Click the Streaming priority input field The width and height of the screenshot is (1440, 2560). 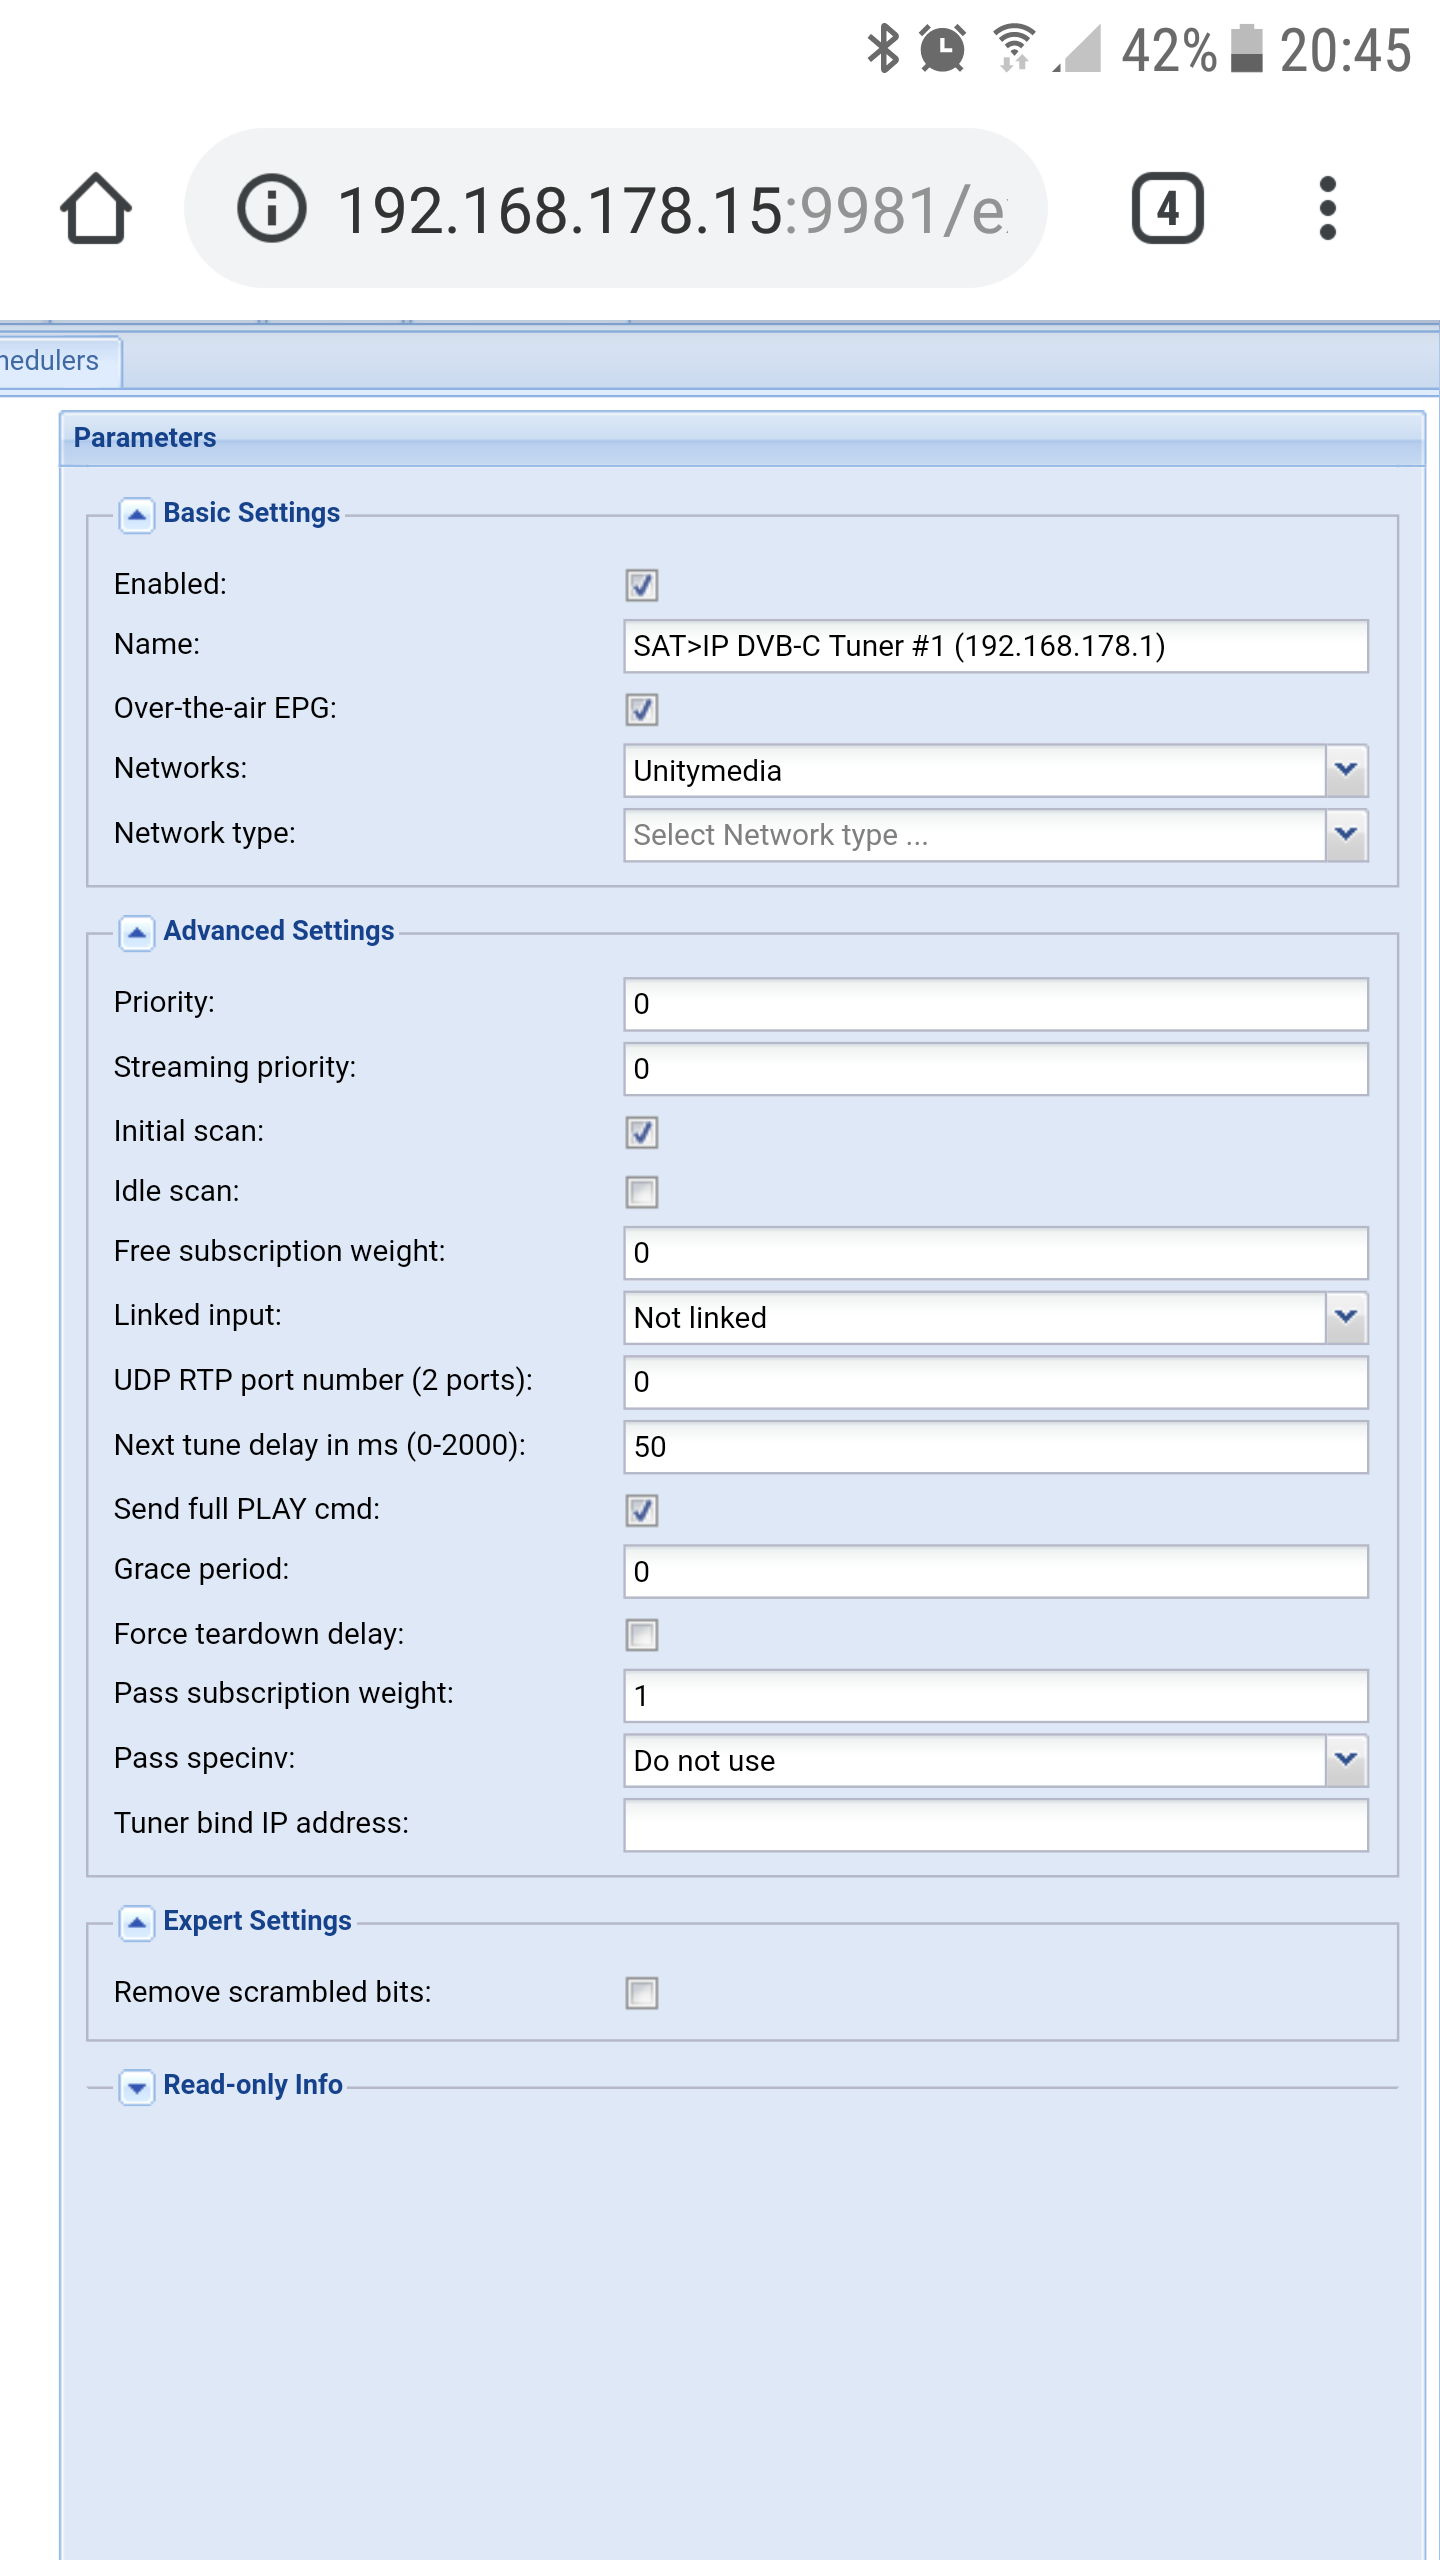coord(996,1069)
